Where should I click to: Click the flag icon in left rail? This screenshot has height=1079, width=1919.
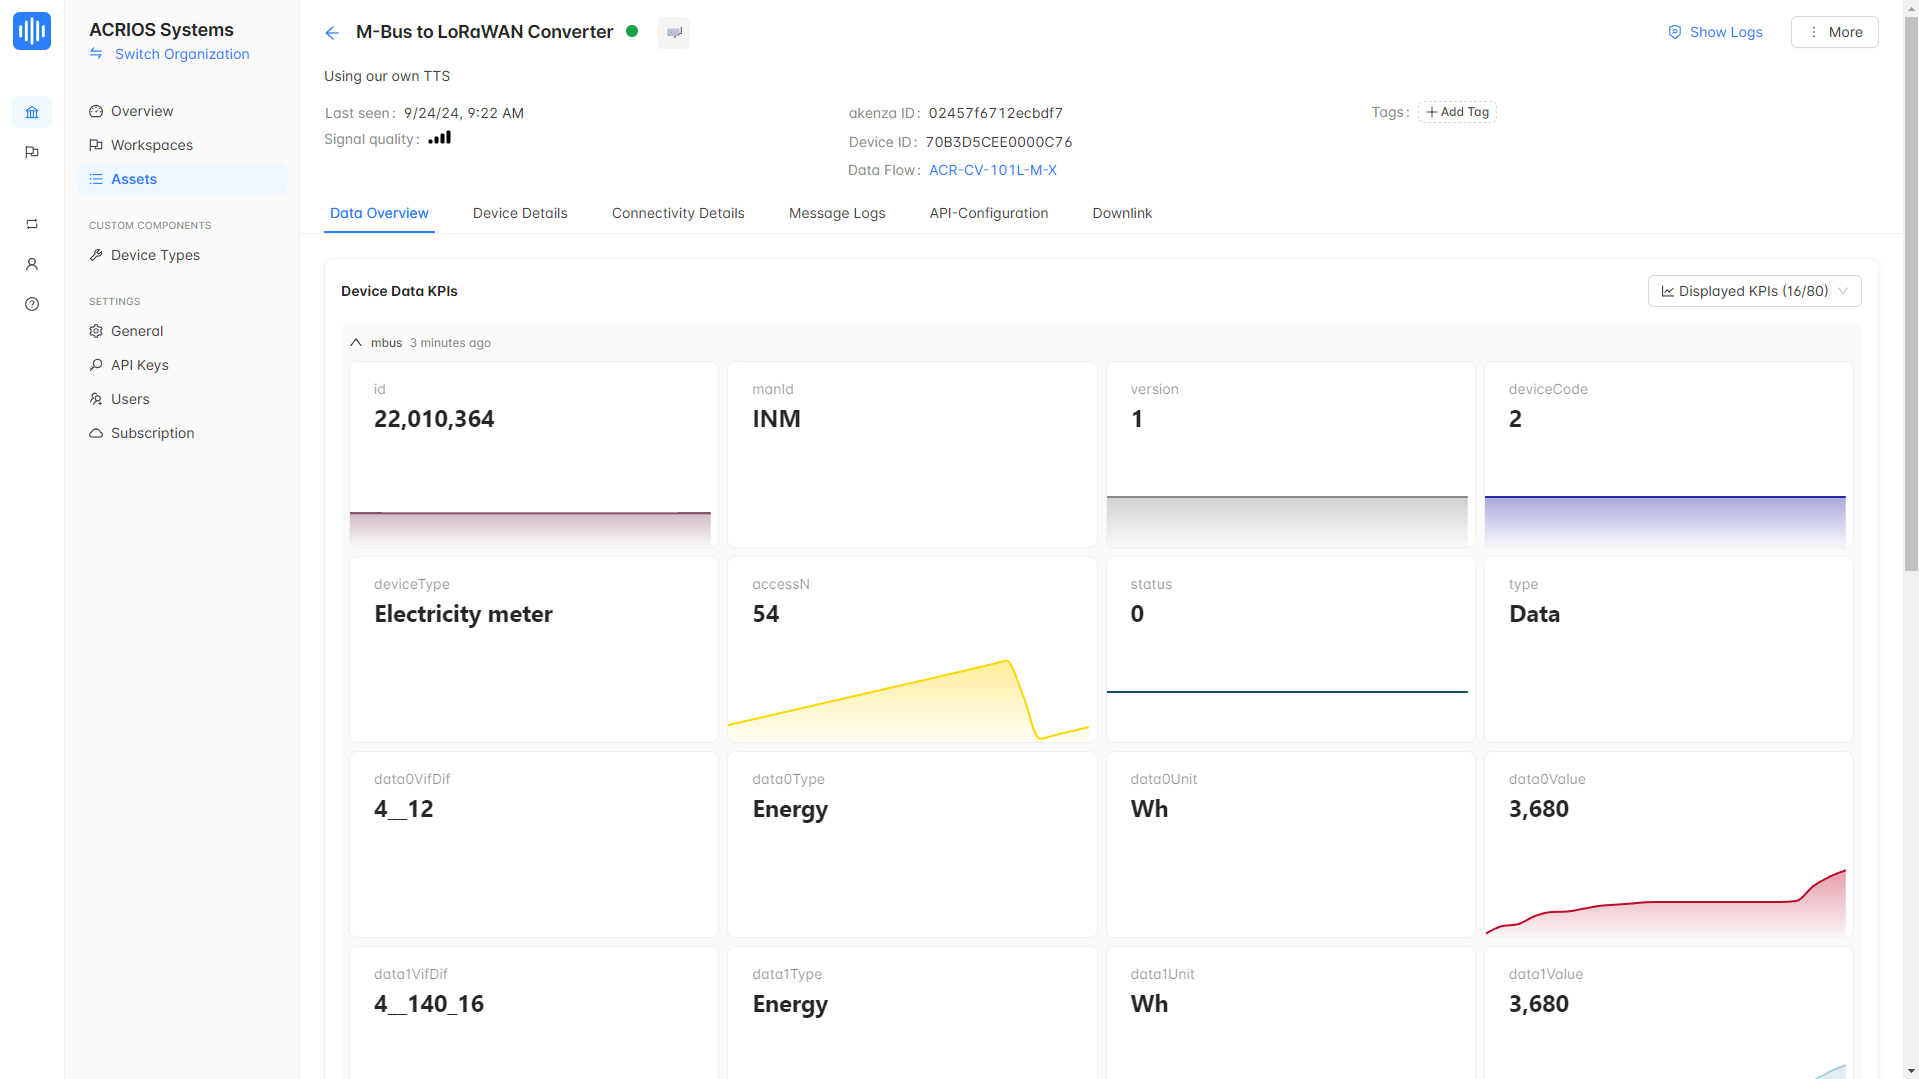point(32,152)
